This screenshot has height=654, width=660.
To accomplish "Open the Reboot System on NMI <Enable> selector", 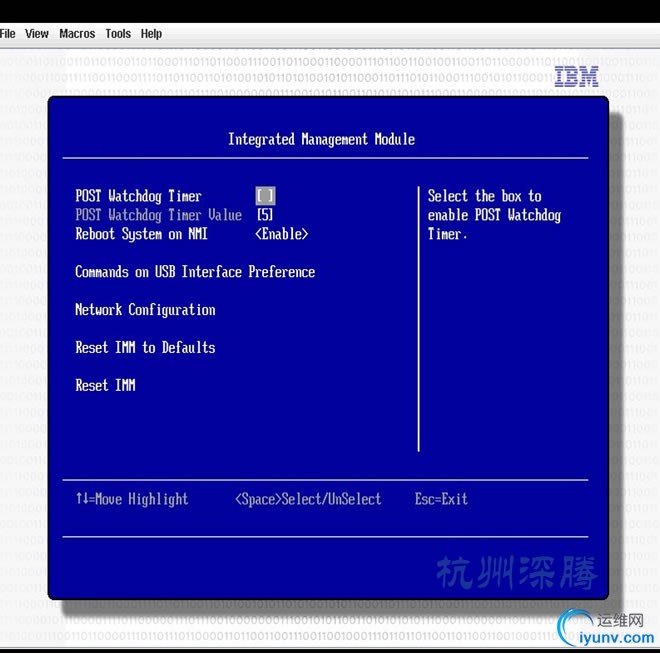I will (x=282, y=234).
